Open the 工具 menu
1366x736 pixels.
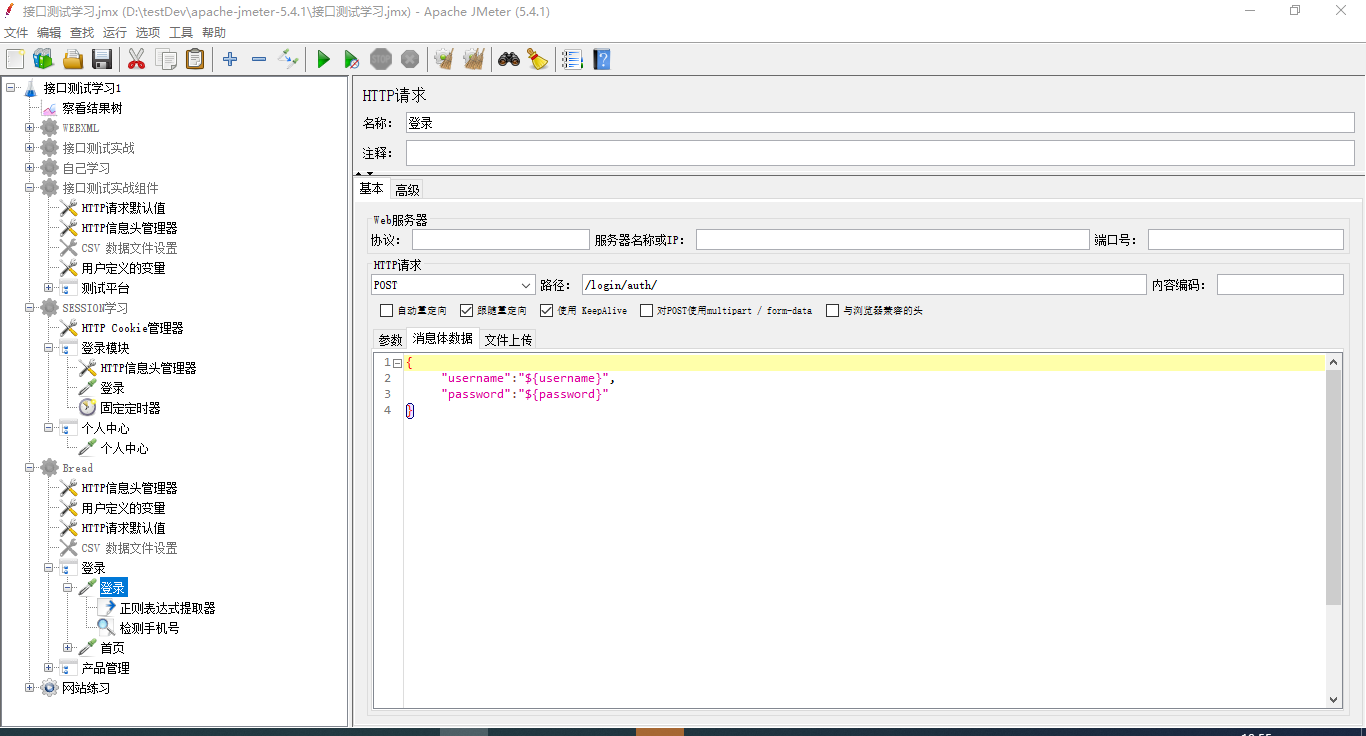click(181, 33)
